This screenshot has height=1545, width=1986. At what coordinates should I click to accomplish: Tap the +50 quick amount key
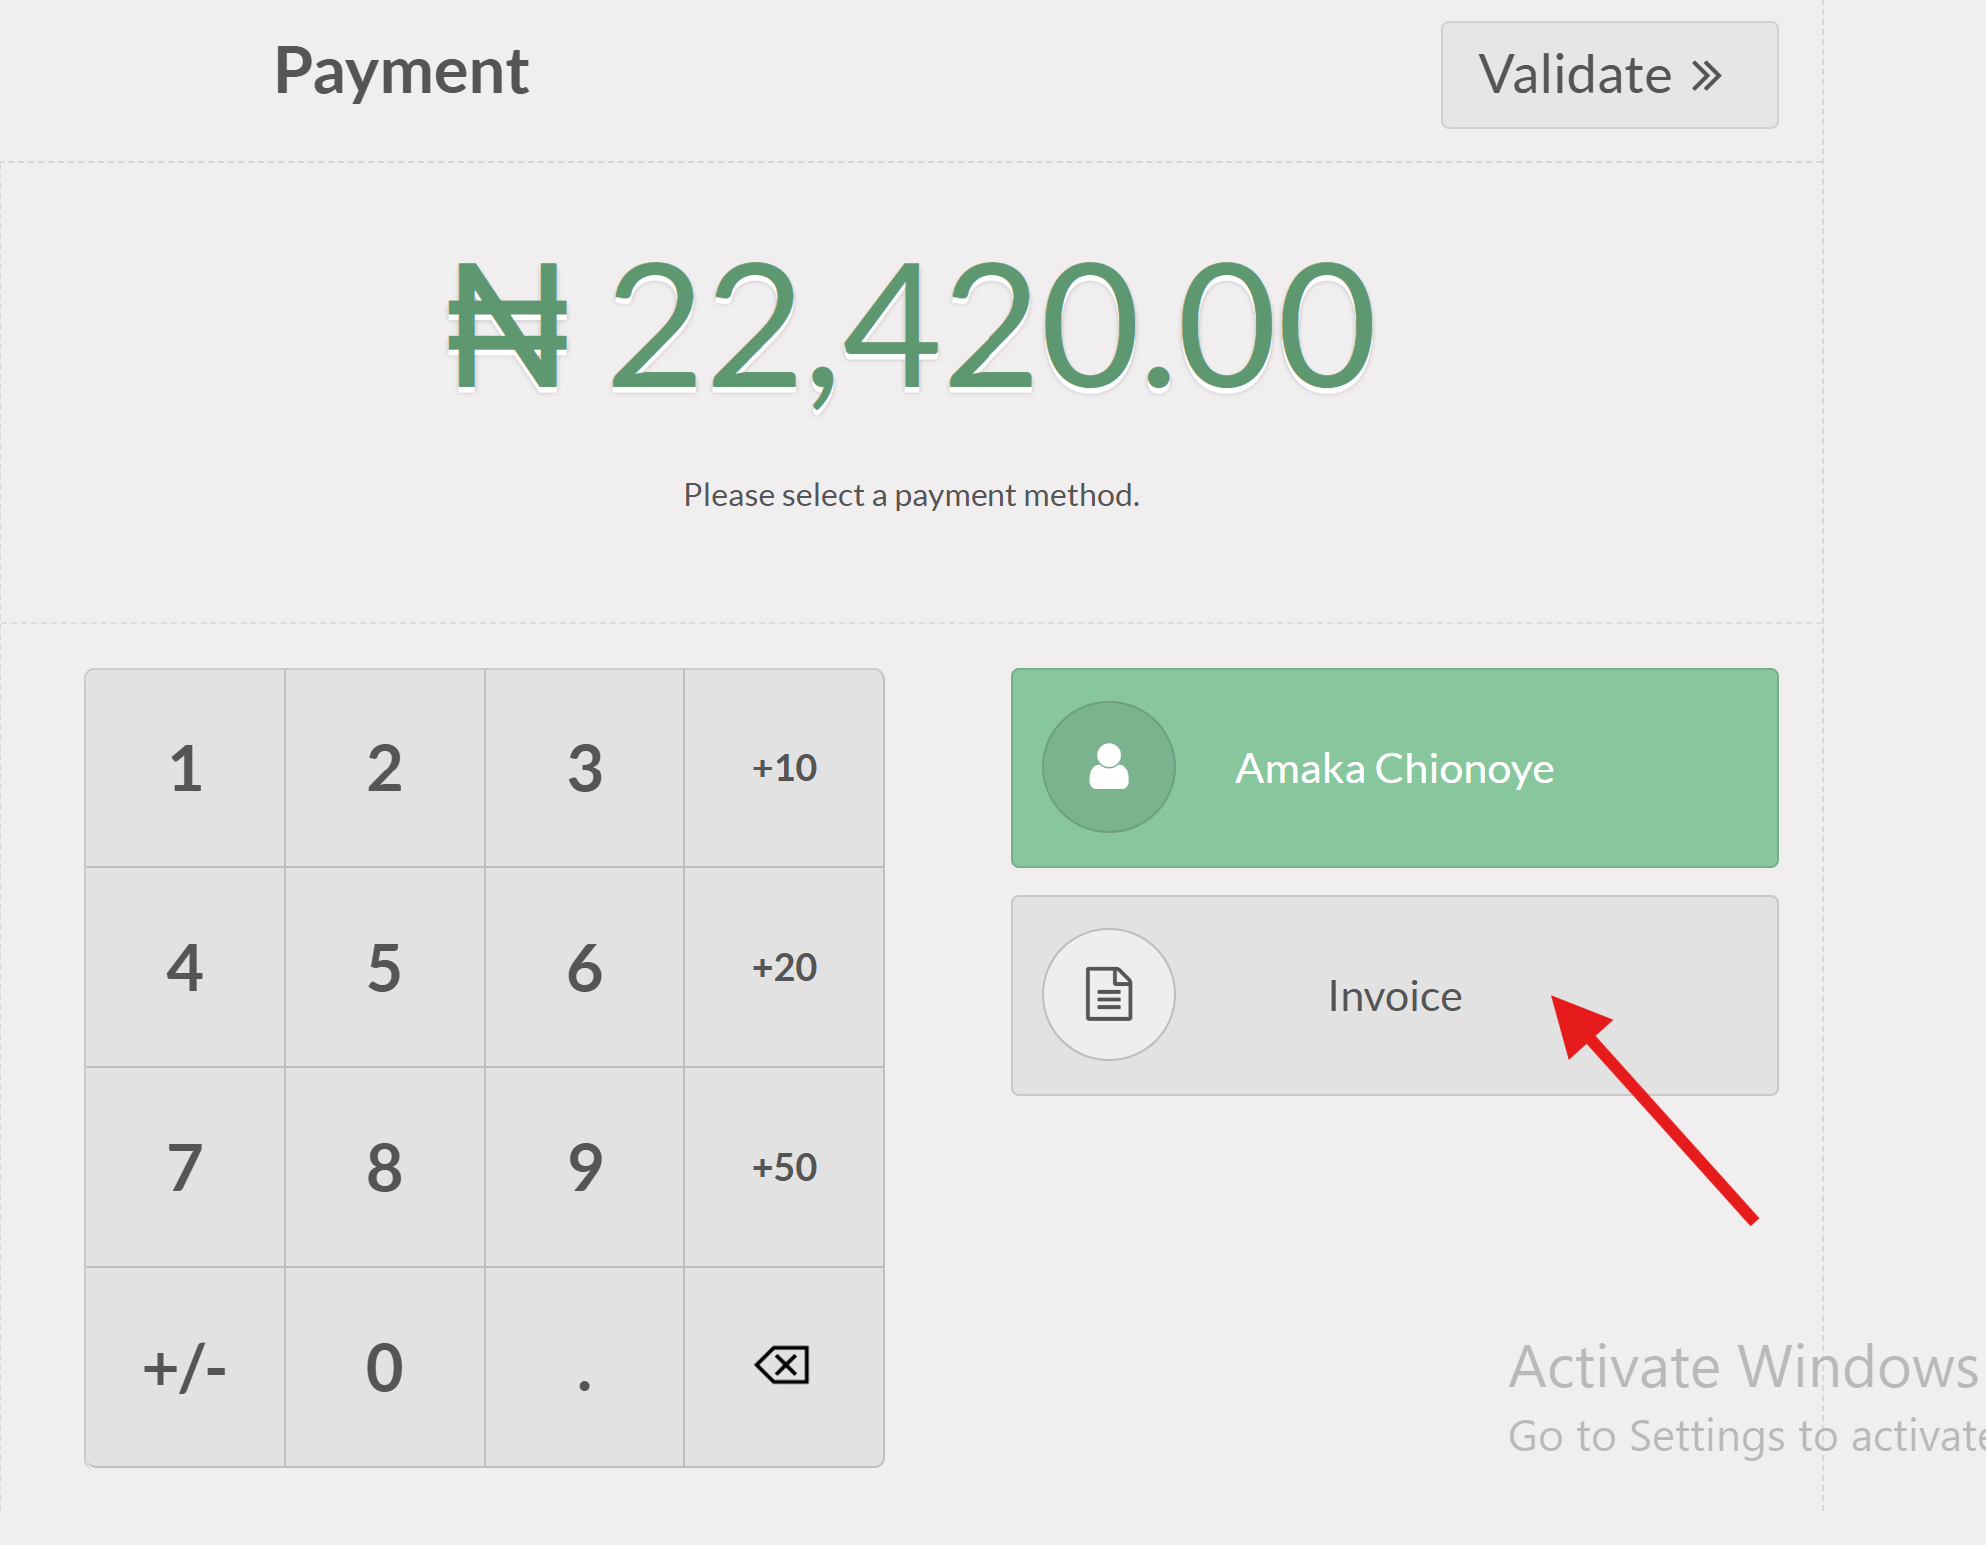(x=784, y=1167)
